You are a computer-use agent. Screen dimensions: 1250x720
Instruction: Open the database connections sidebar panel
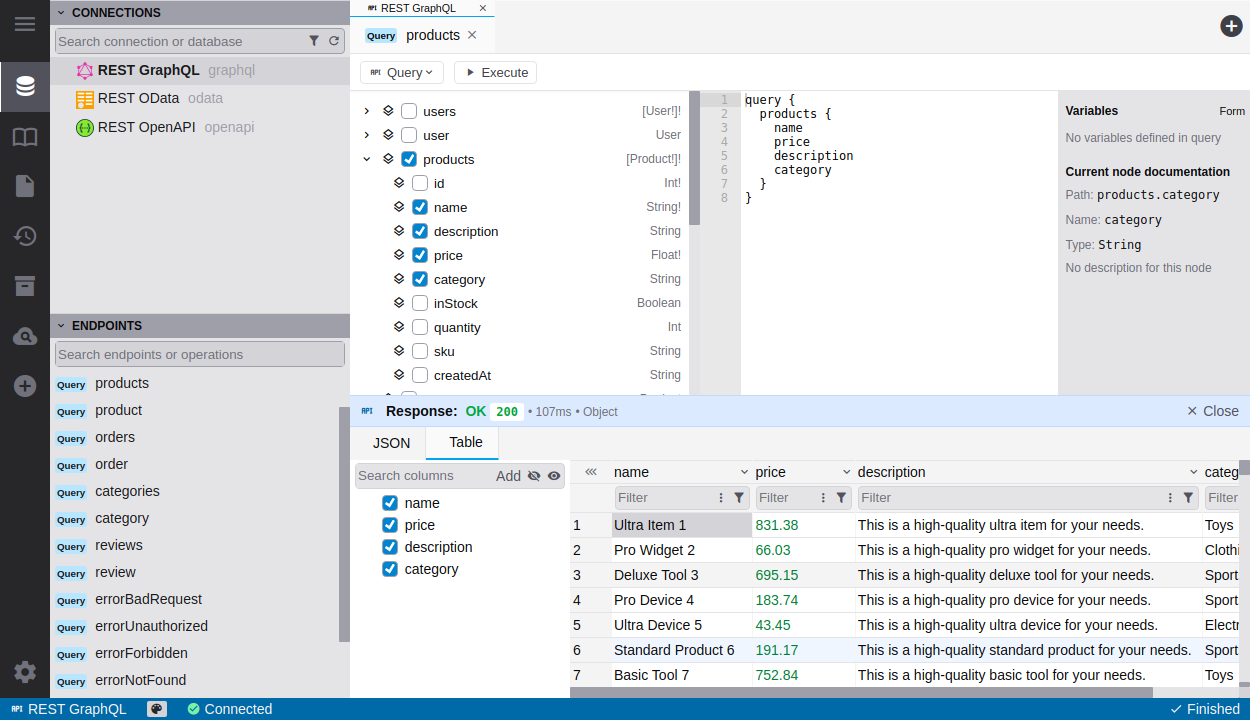25,86
